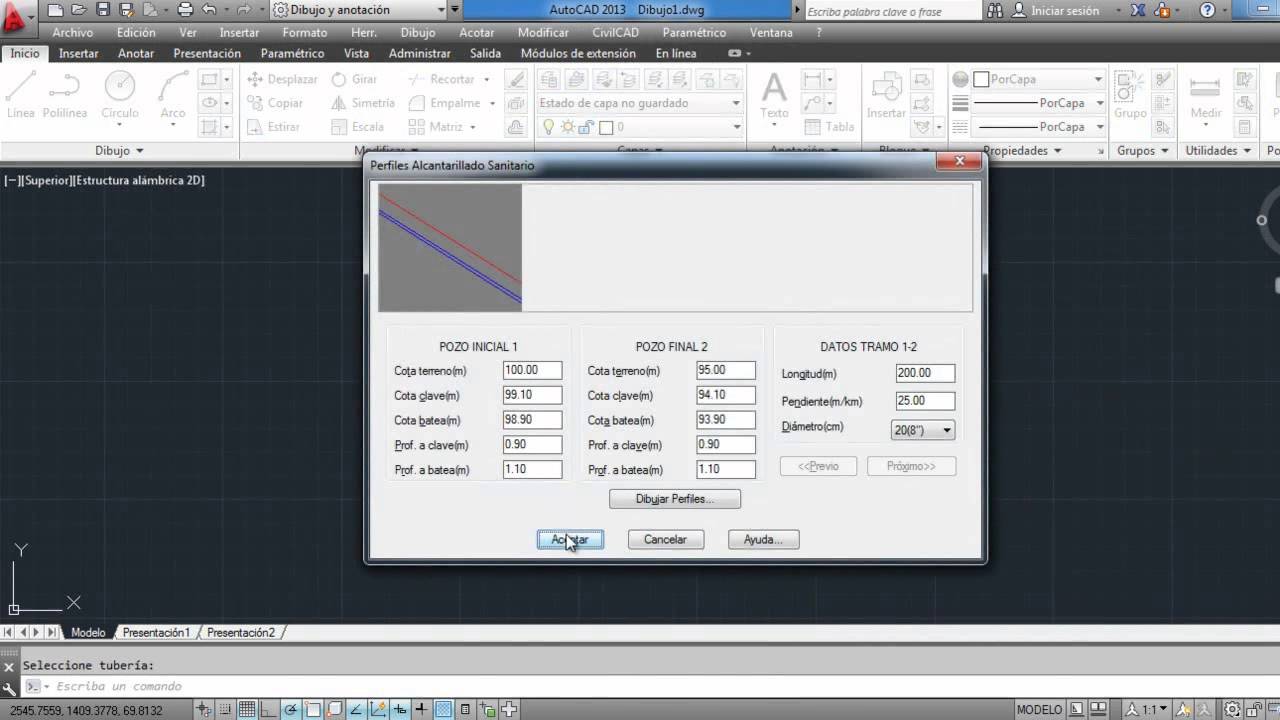Click the Próximo>> button
Image resolution: width=1280 pixels, height=720 pixels.
(x=911, y=466)
